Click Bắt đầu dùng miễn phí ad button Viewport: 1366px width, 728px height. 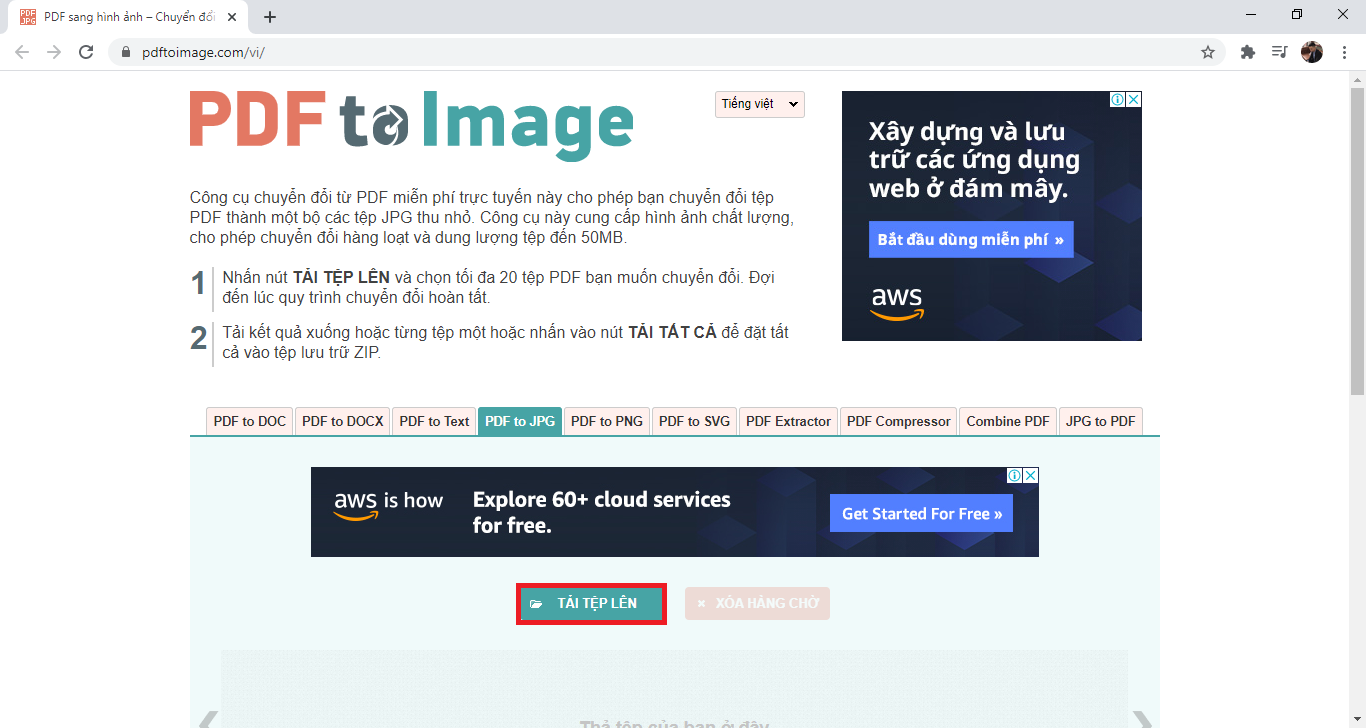(x=971, y=240)
